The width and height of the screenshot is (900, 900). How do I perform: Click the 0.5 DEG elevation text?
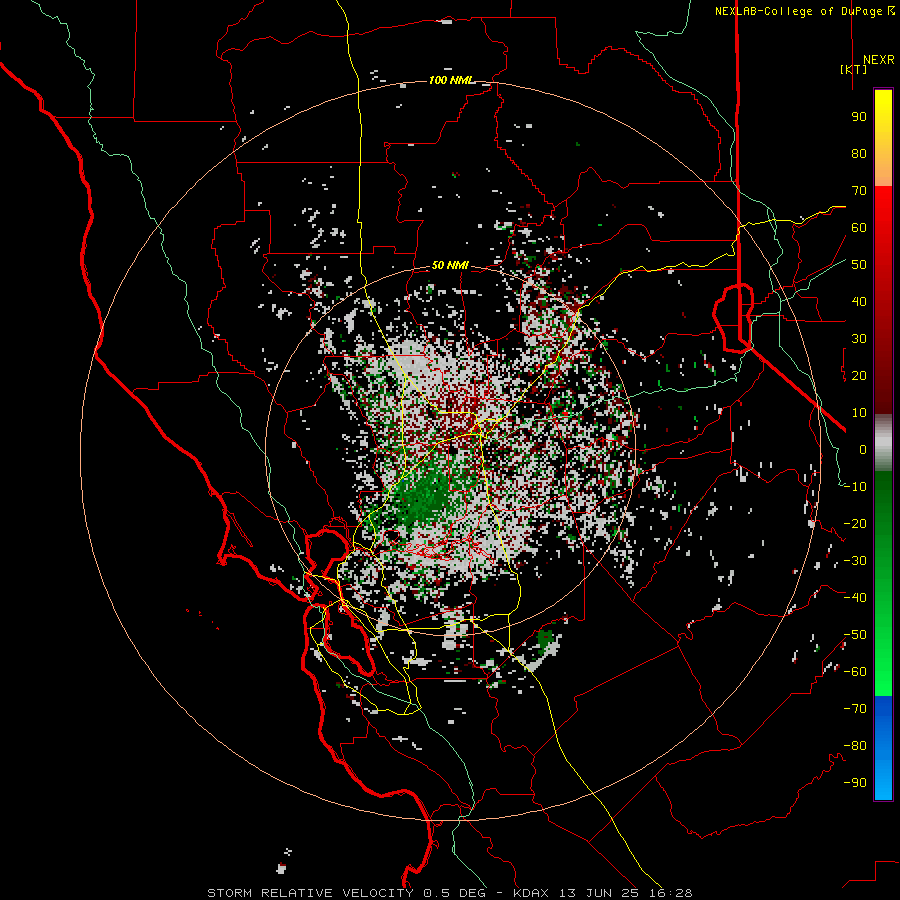coord(455,893)
